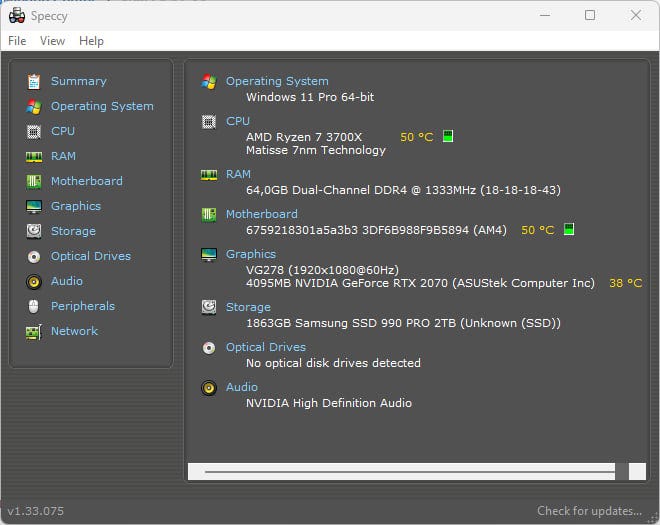The height and width of the screenshot is (525, 660).
Task: Click the Speccy app icon in title bar
Action: pyautogui.click(x=17, y=16)
